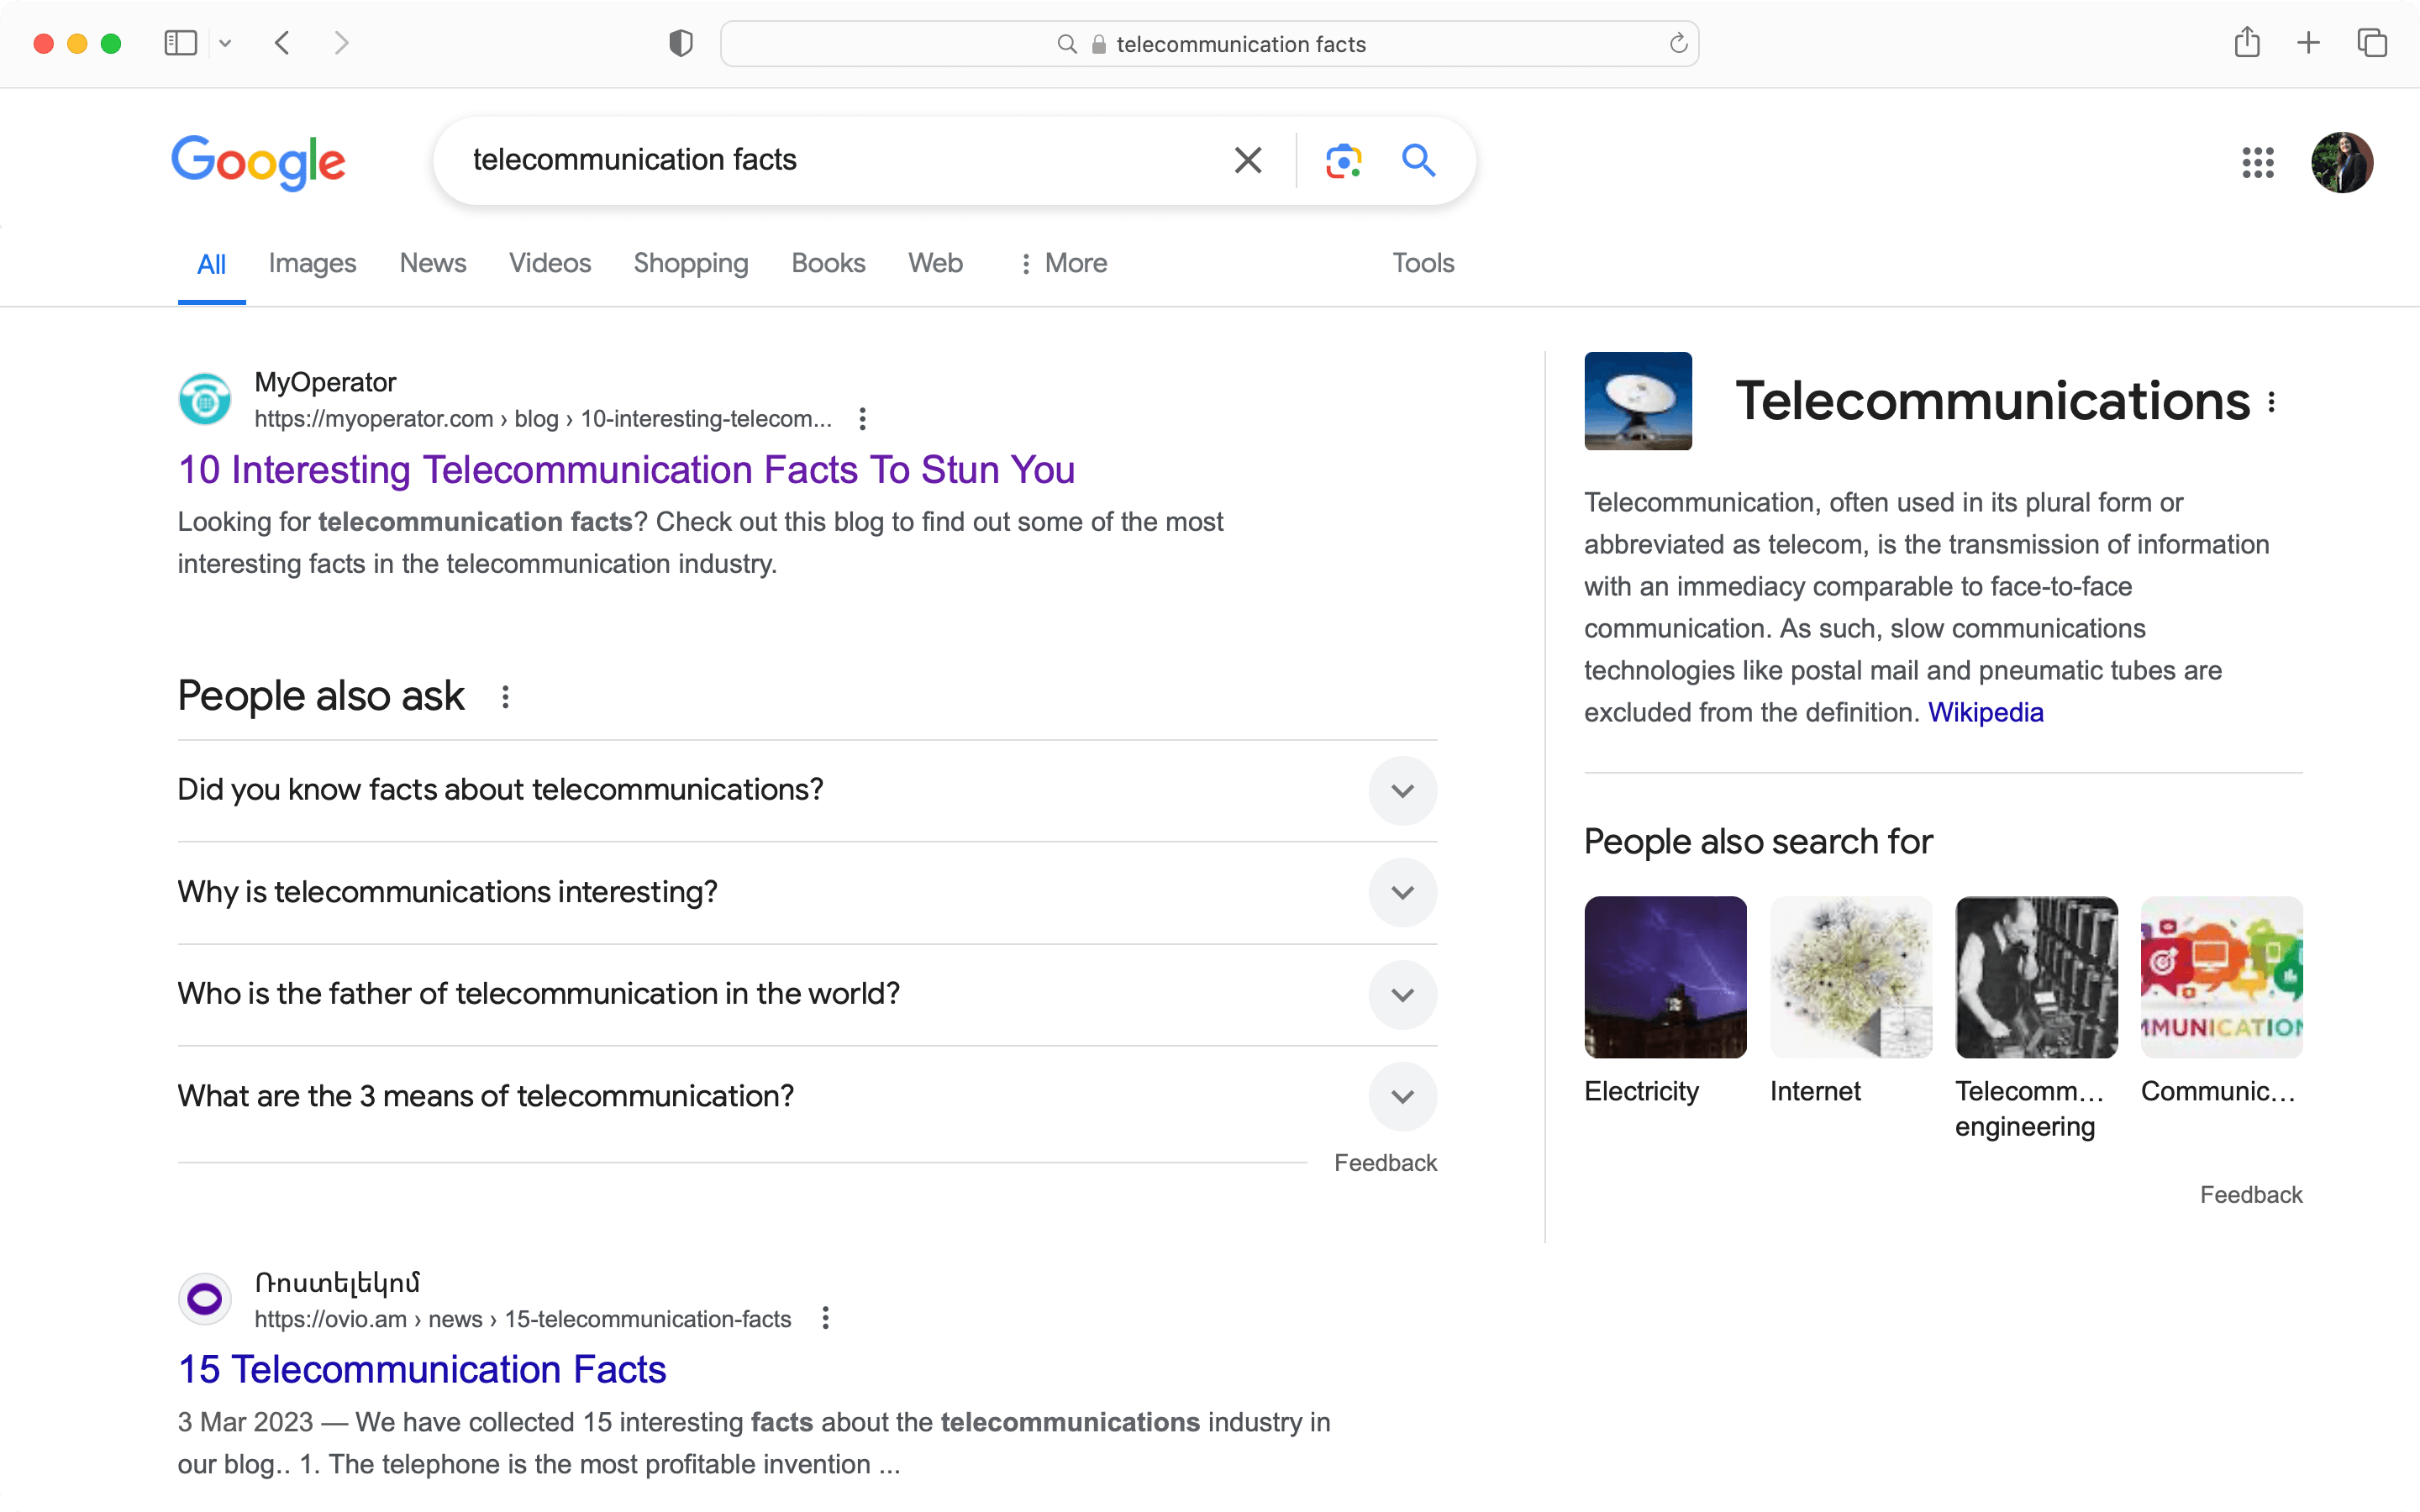Click the blue magnifier search button
This screenshot has height=1512, width=2420.
[1418, 160]
